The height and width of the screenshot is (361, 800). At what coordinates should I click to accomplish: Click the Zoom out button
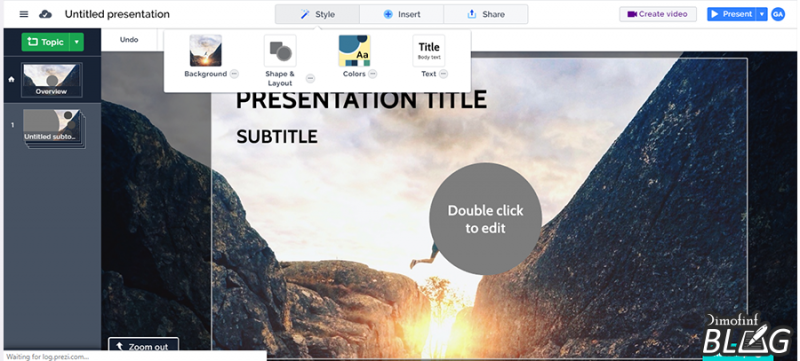(143, 345)
